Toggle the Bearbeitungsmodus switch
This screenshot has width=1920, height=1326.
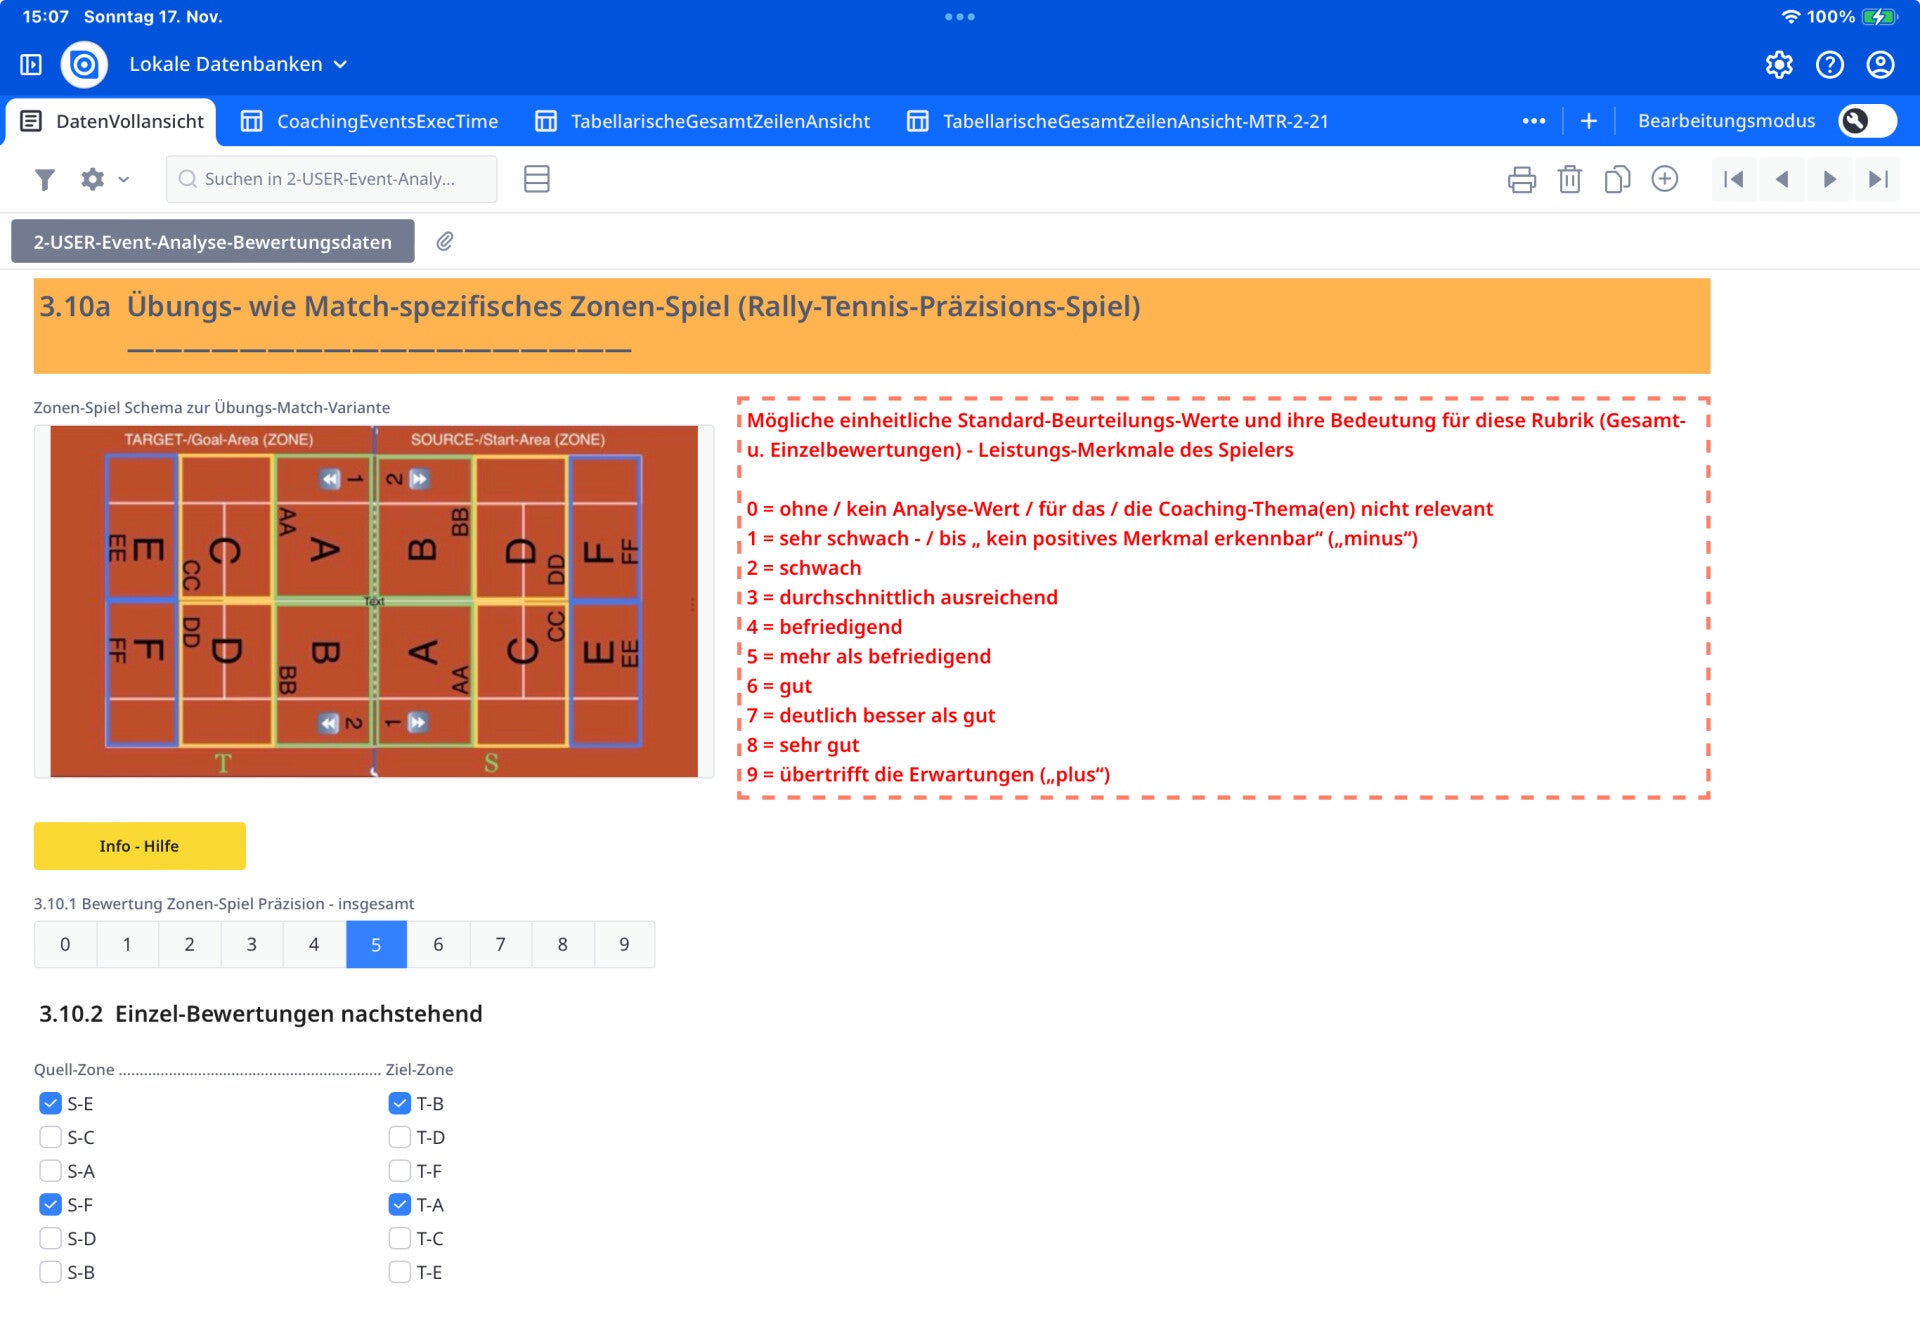point(1866,121)
